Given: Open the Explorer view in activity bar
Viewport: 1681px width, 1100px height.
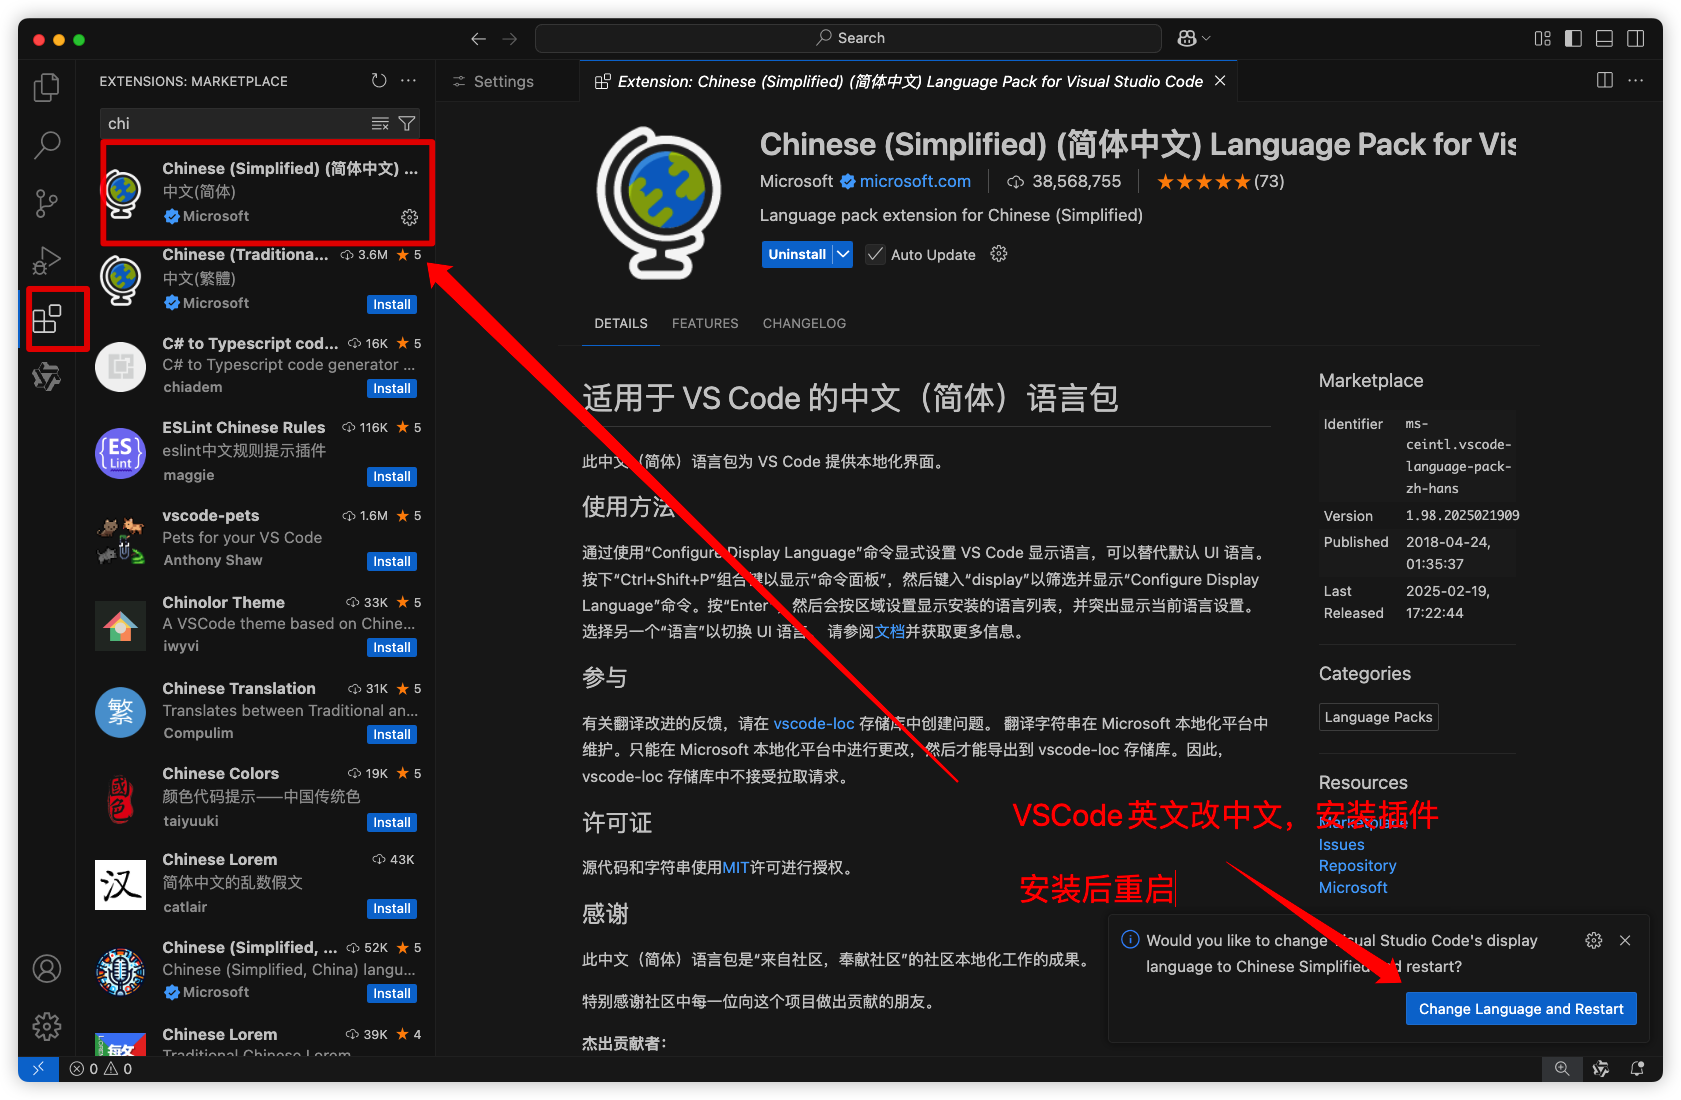Looking at the screenshot, I should pos(46,88).
